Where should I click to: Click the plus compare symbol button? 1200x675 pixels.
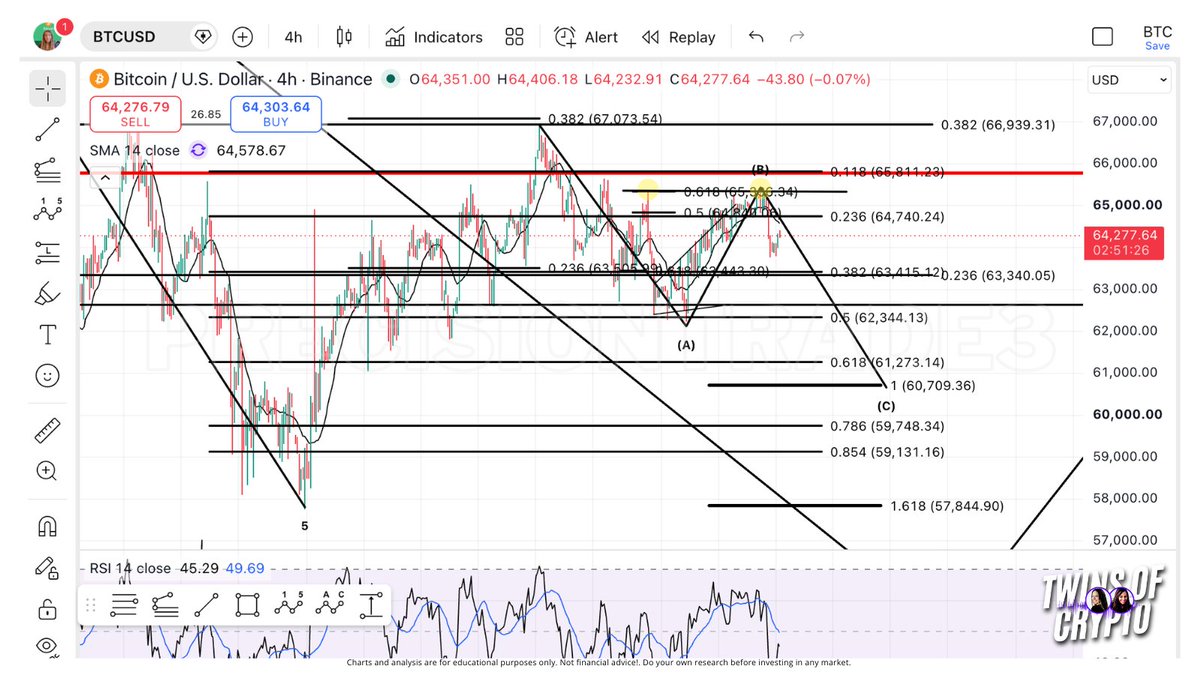click(242, 37)
